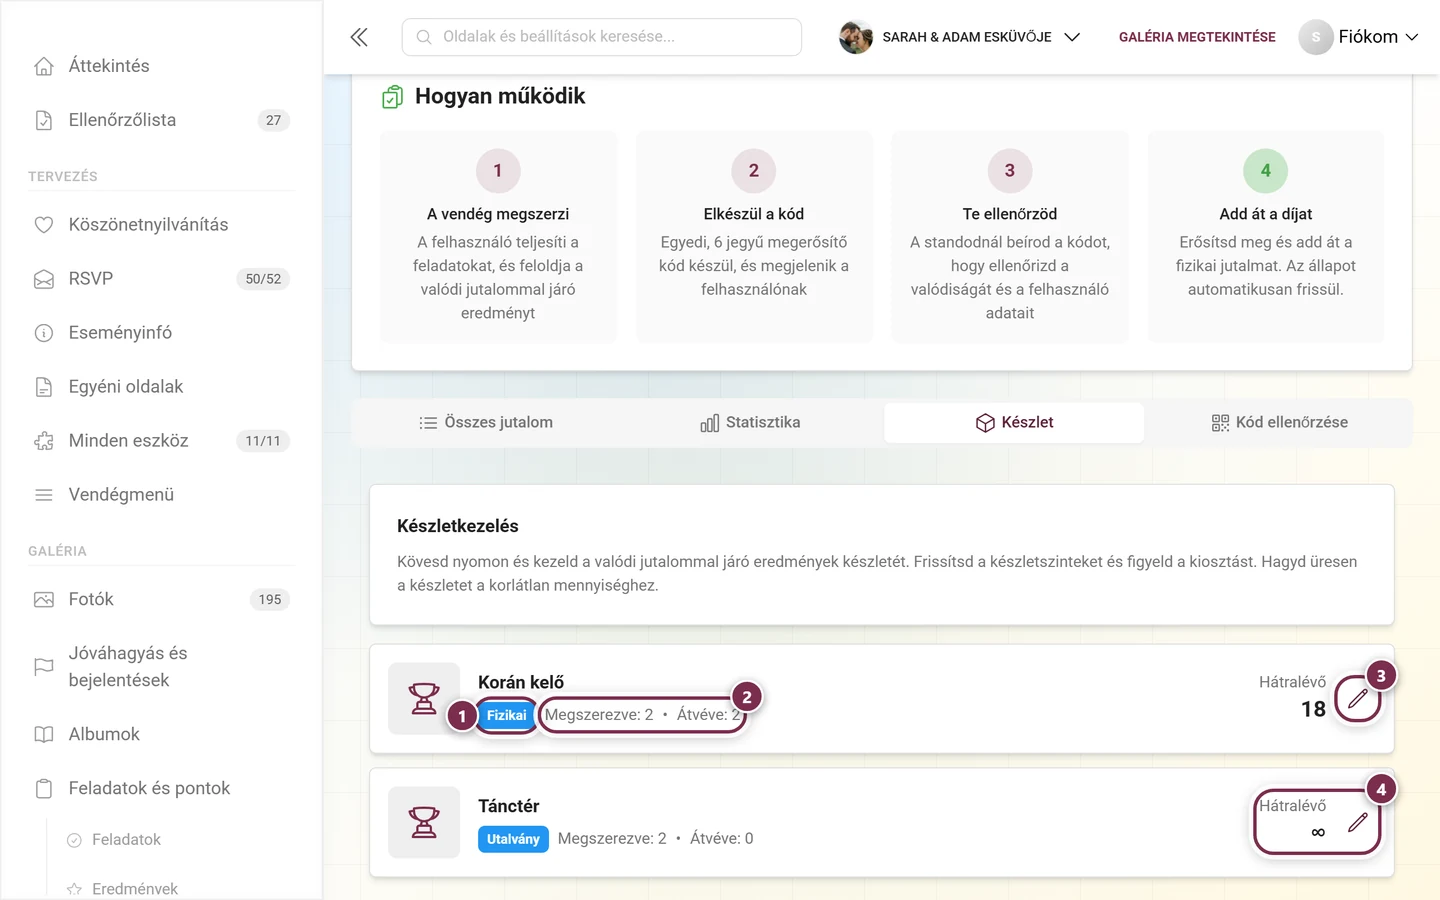Go to the Kód ellenőrzése tab
Image resolution: width=1440 pixels, height=900 pixels.
pyautogui.click(x=1279, y=423)
